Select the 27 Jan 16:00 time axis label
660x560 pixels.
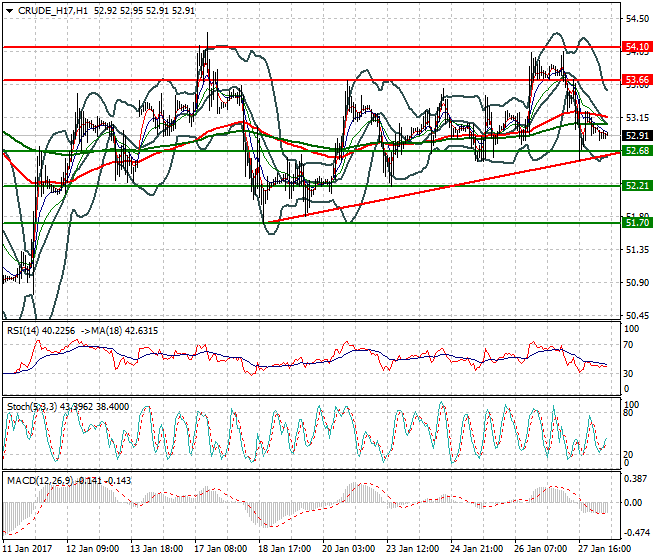pos(604,549)
